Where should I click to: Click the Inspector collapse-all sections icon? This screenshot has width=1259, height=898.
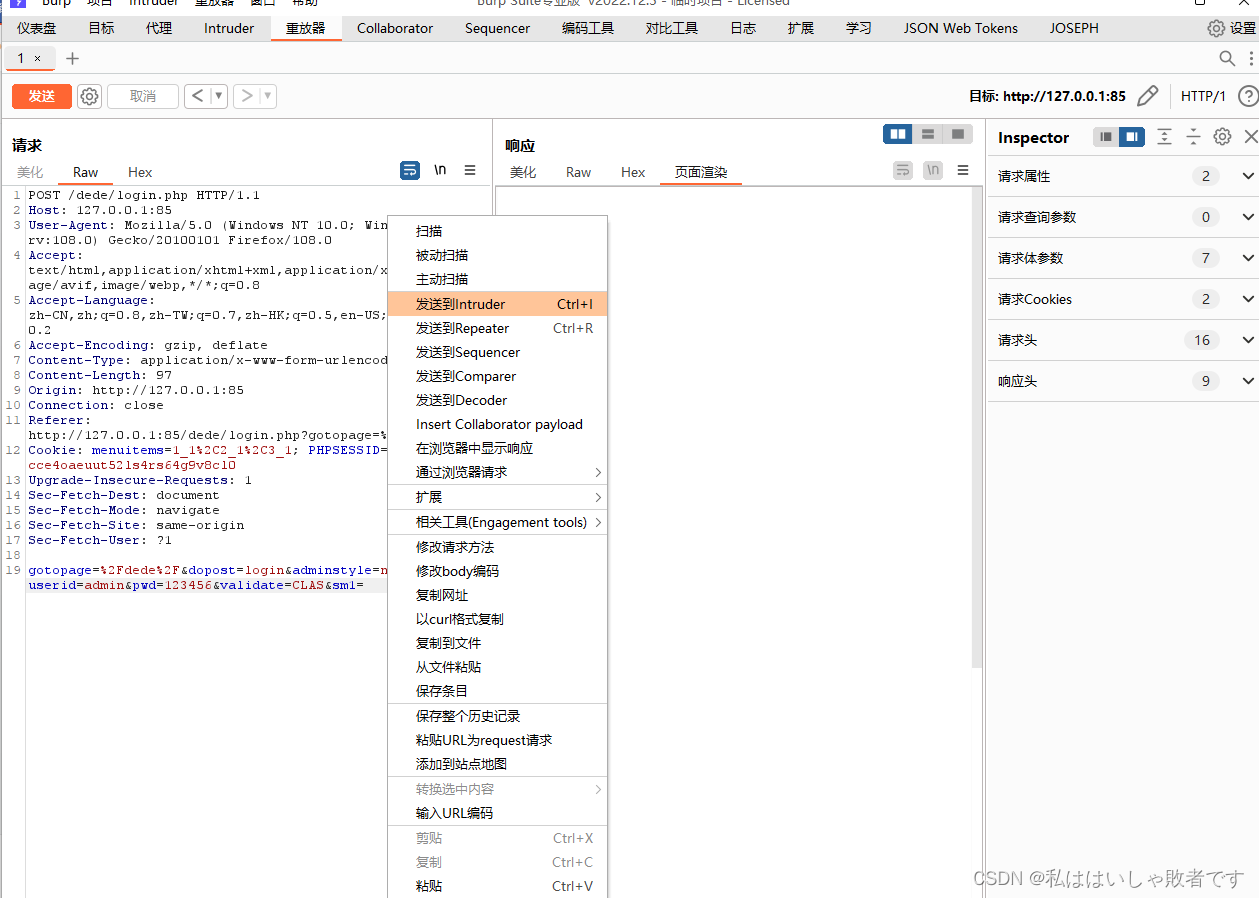[x=1193, y=137]
